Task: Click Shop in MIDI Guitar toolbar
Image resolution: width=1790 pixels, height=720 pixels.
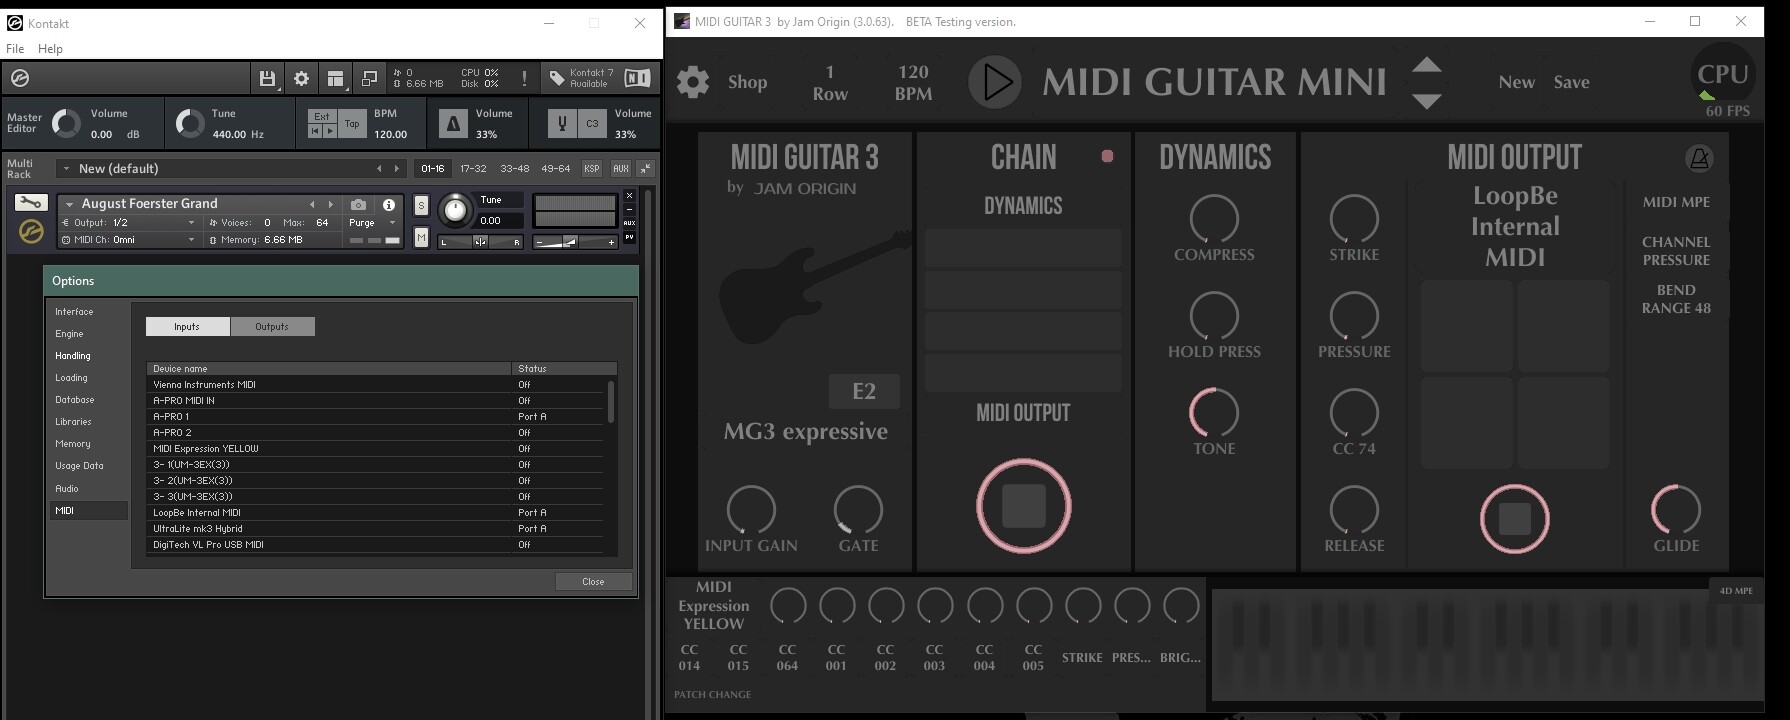Action: pyautogui.click(x=747, y=82)
